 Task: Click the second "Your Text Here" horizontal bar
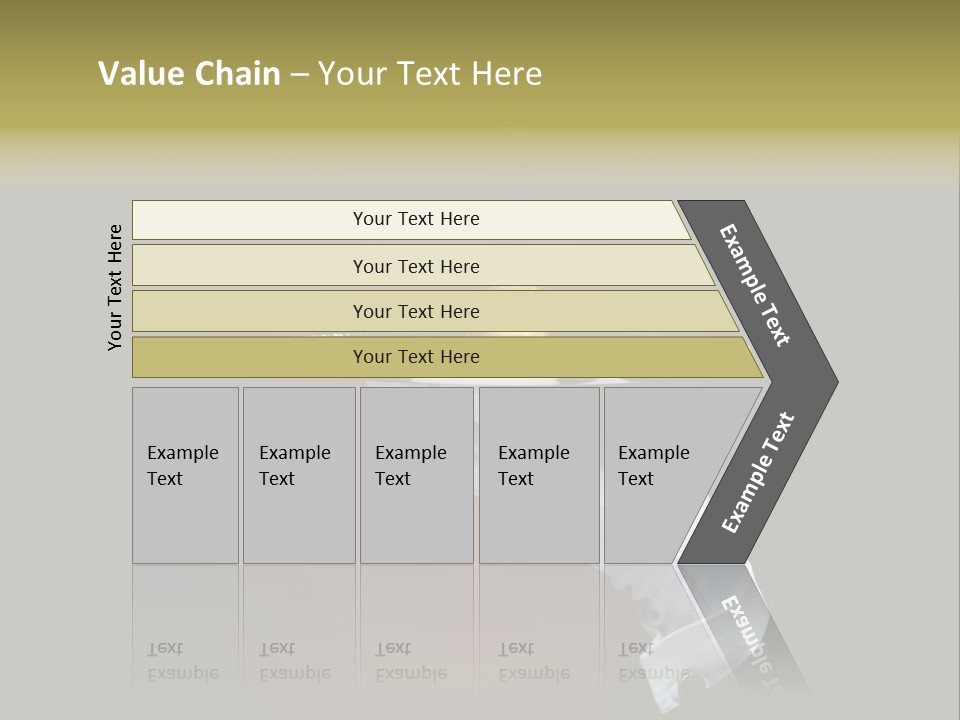pos(416,266)
